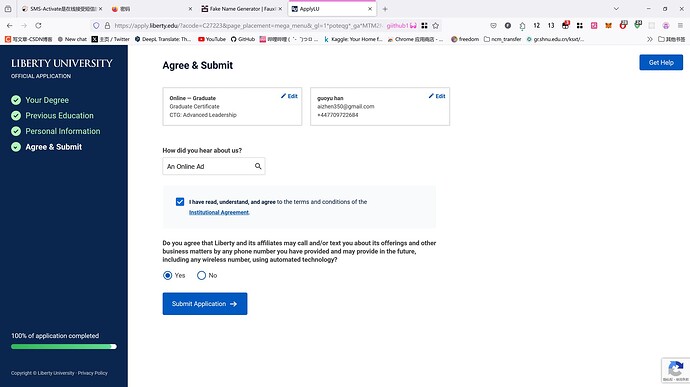List all tabs with the dropdown chevron
This screenshot has height=387, width=690.
[616, 9]
